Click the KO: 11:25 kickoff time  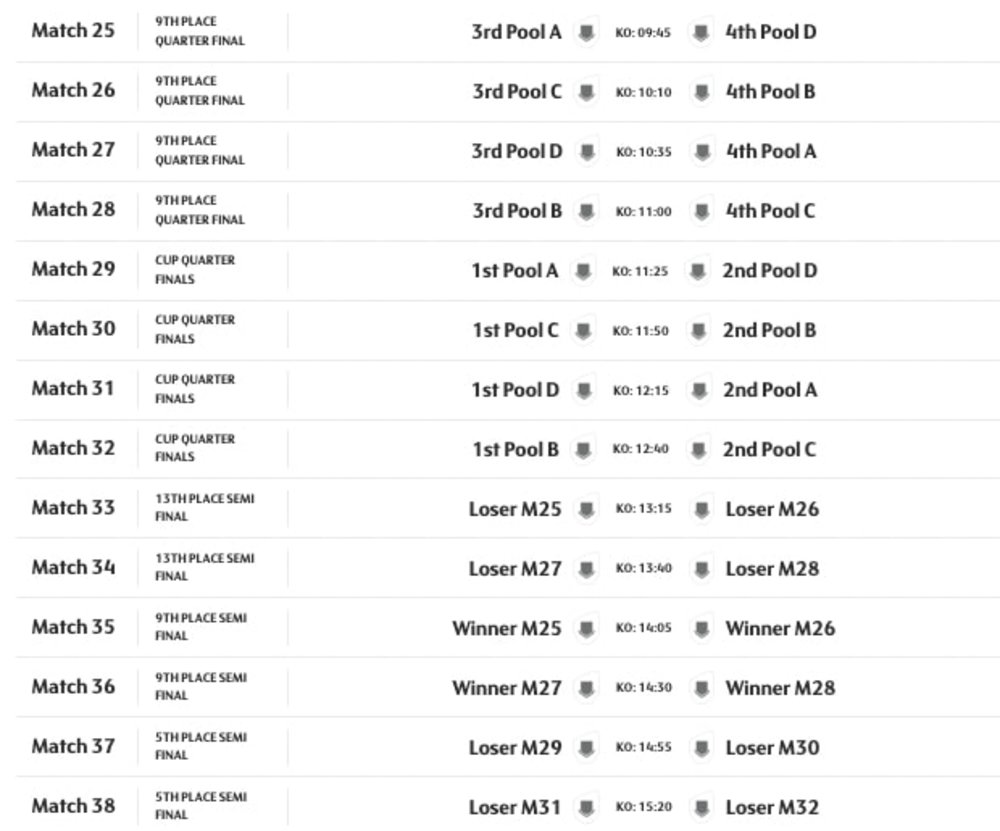(640, 271)
